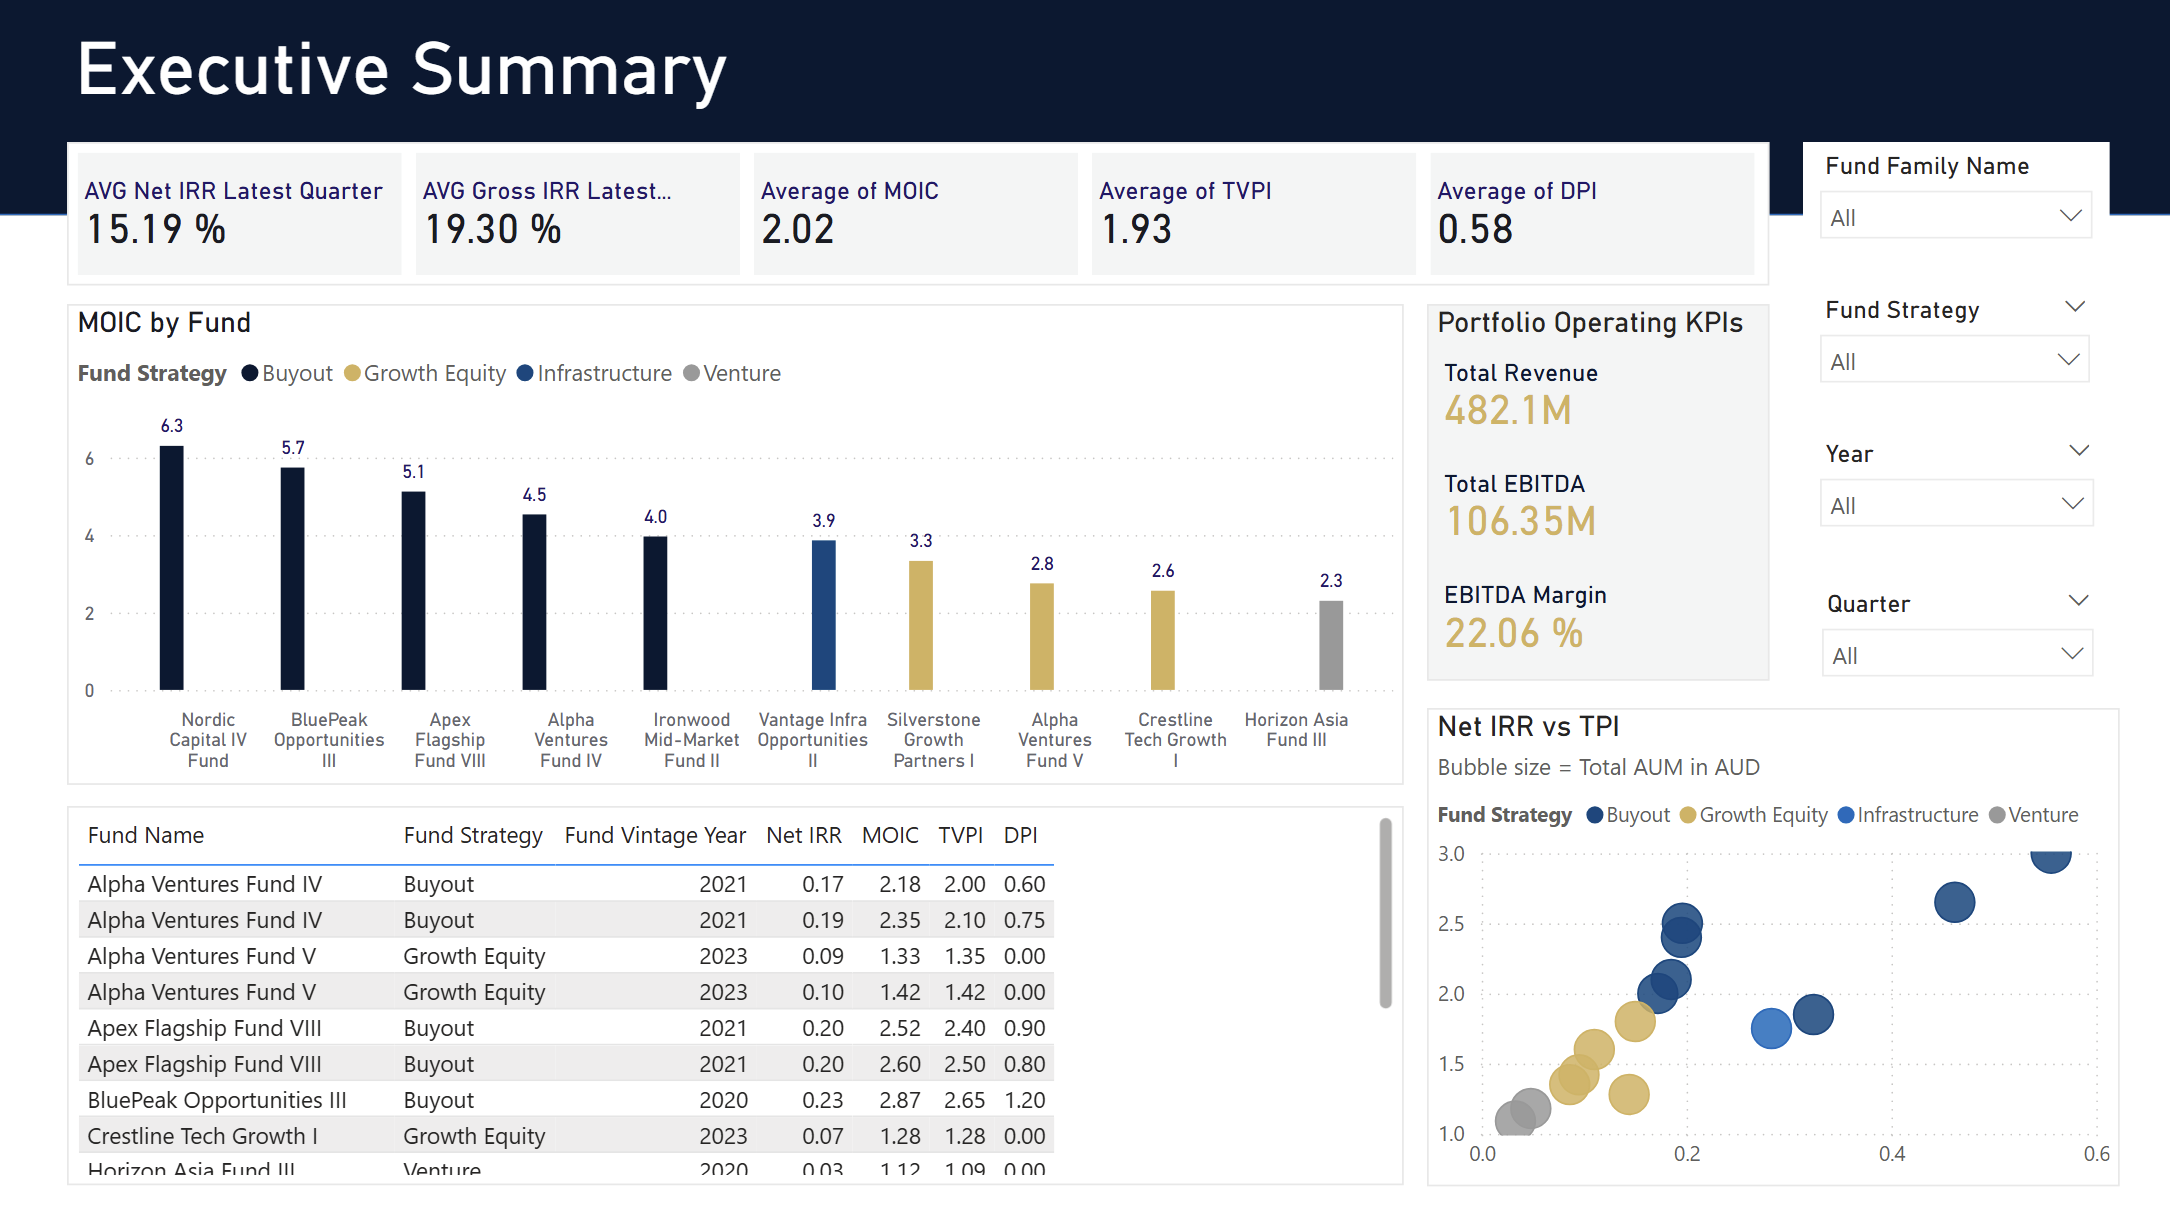Click the Nordic Capital IV Fund bar

[x=172, y=568]
